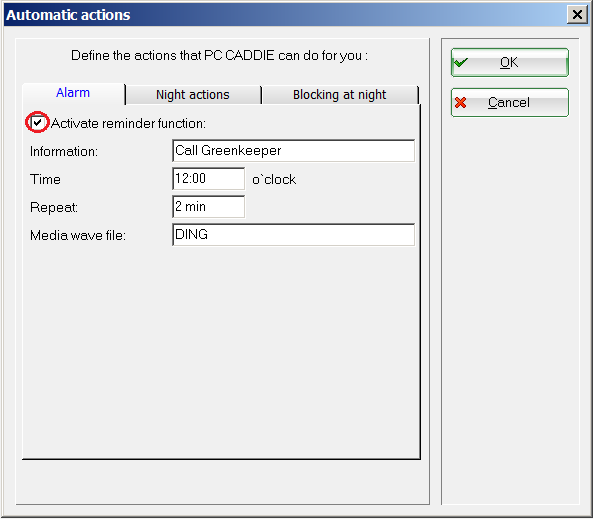Click the Repeat field showing 2 min

pyautogui.click(x=208, y=207)
